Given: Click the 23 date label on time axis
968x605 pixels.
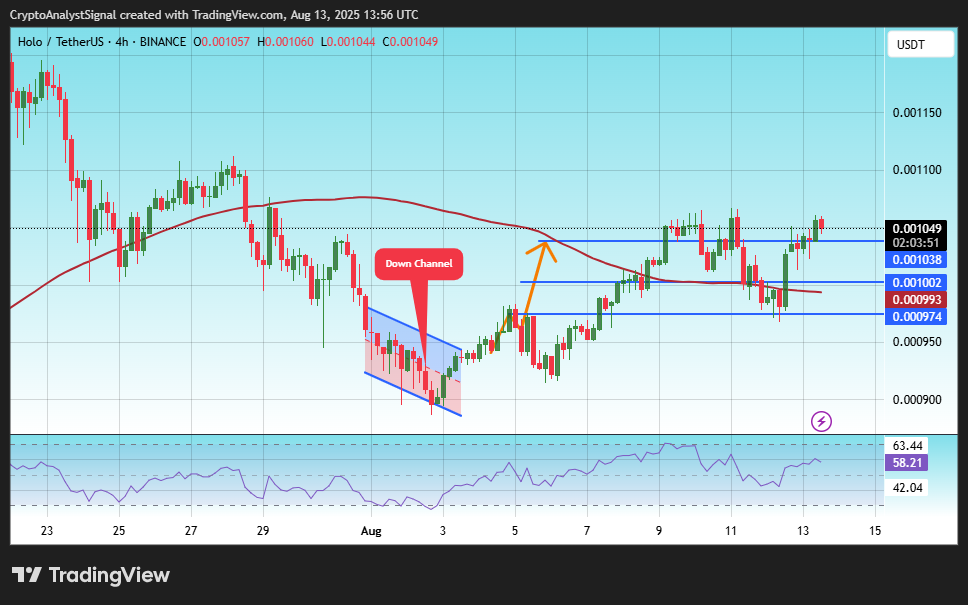Looking at the screenshot, I should click(47, 531).
